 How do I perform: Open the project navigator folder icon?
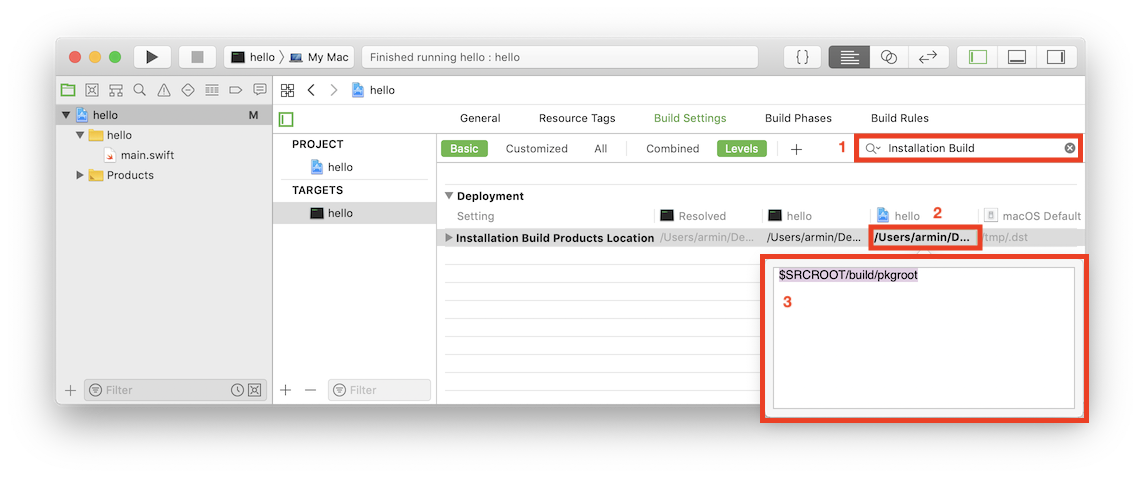point(68,90)
